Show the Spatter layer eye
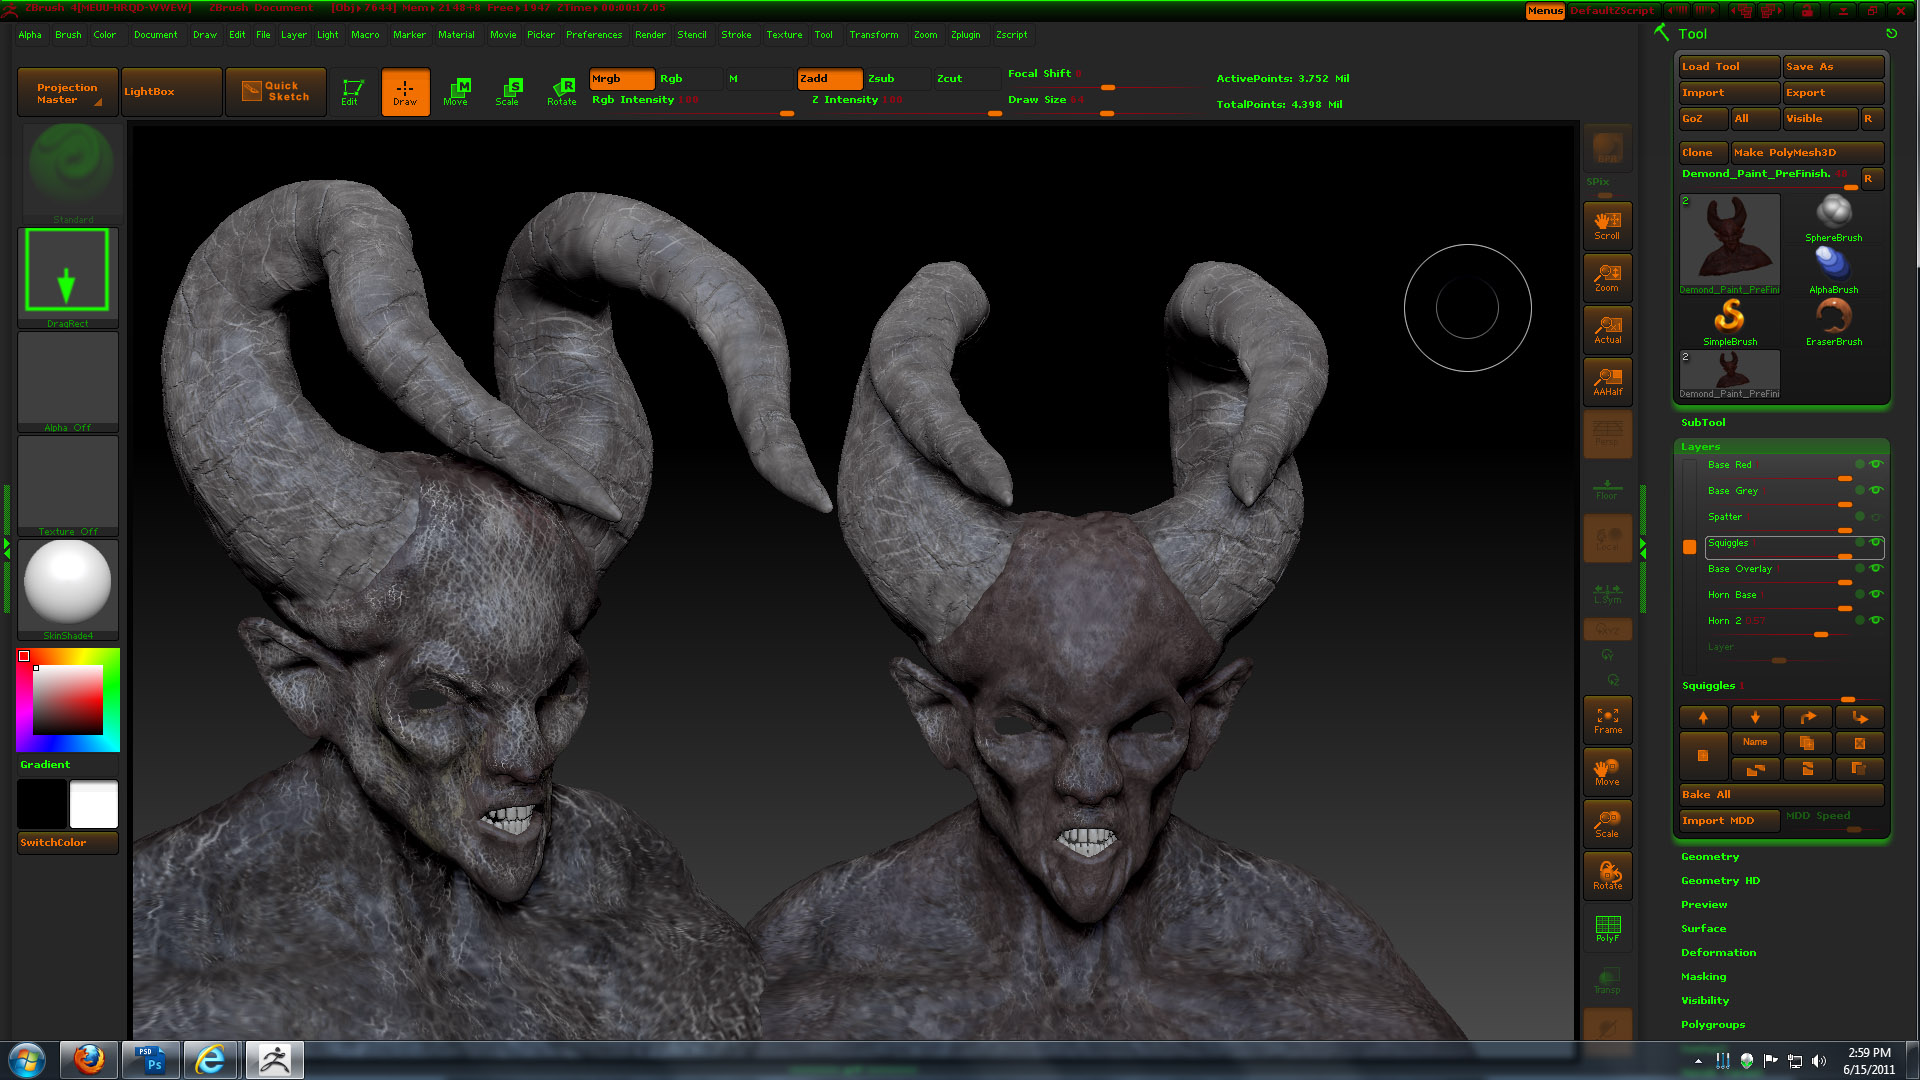 pyautogui.click(x=1876, y=517)
